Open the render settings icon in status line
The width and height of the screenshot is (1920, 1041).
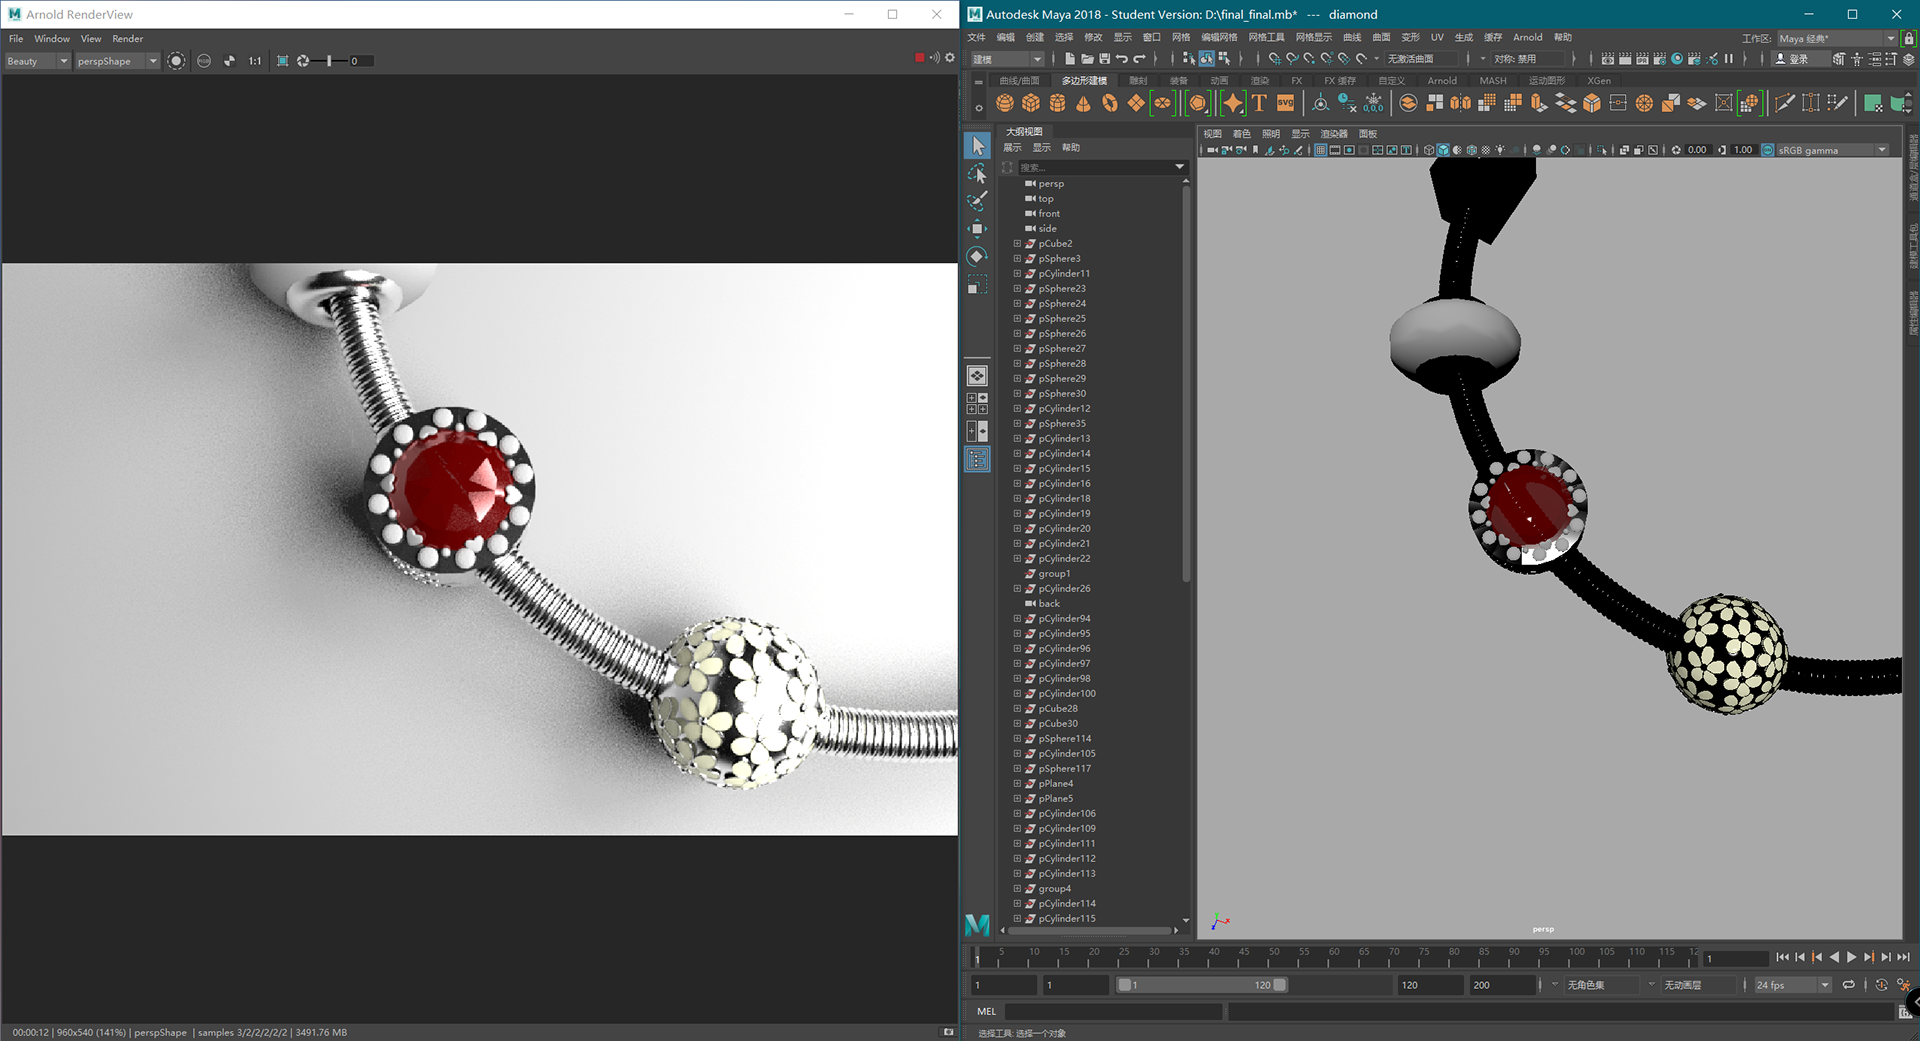tap(1660, 59)
